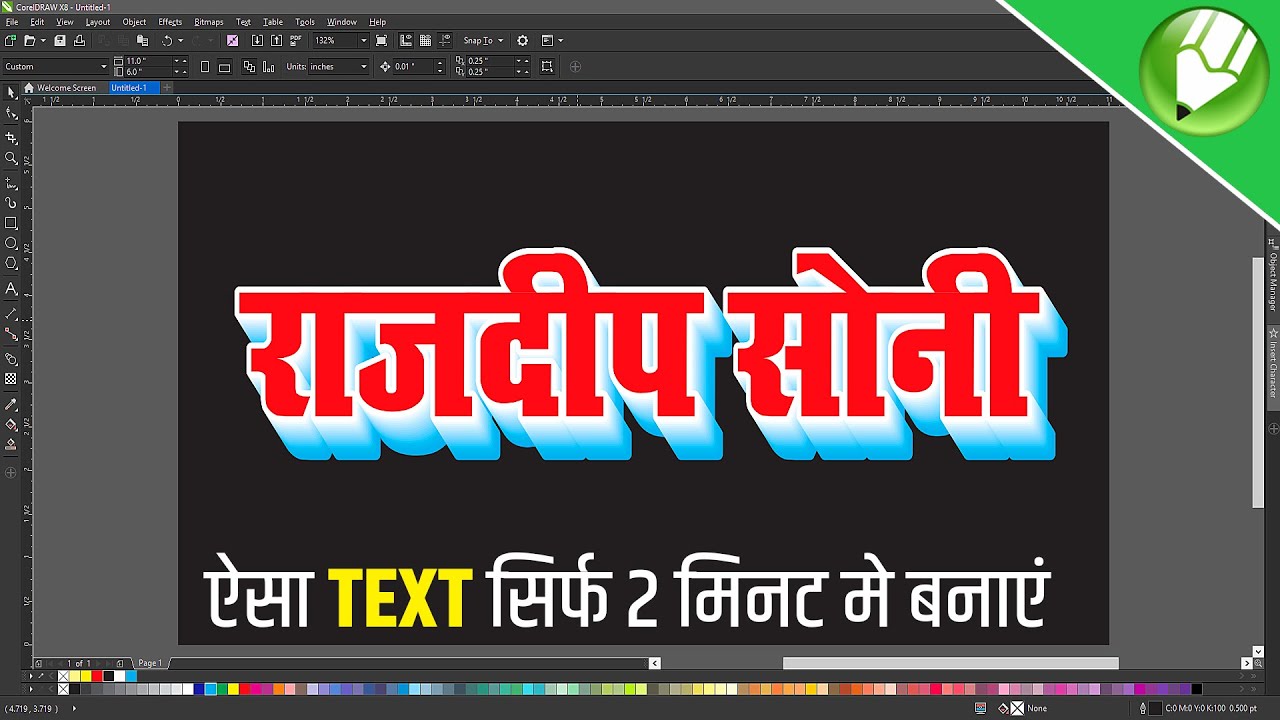Switch page orientation to portrait
The width and height of the screenshot is (1280, 720).
[205, 67]
